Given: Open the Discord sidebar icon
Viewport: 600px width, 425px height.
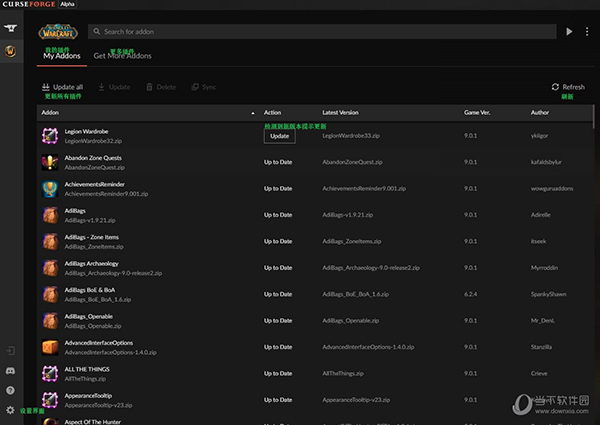Looking at the screenshot, I should tap(10, 371).
